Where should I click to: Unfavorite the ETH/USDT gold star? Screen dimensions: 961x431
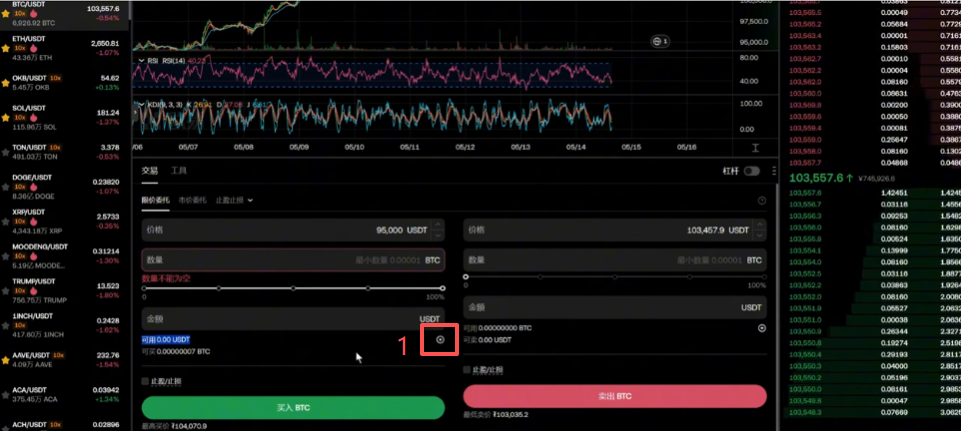pos(6,48)
